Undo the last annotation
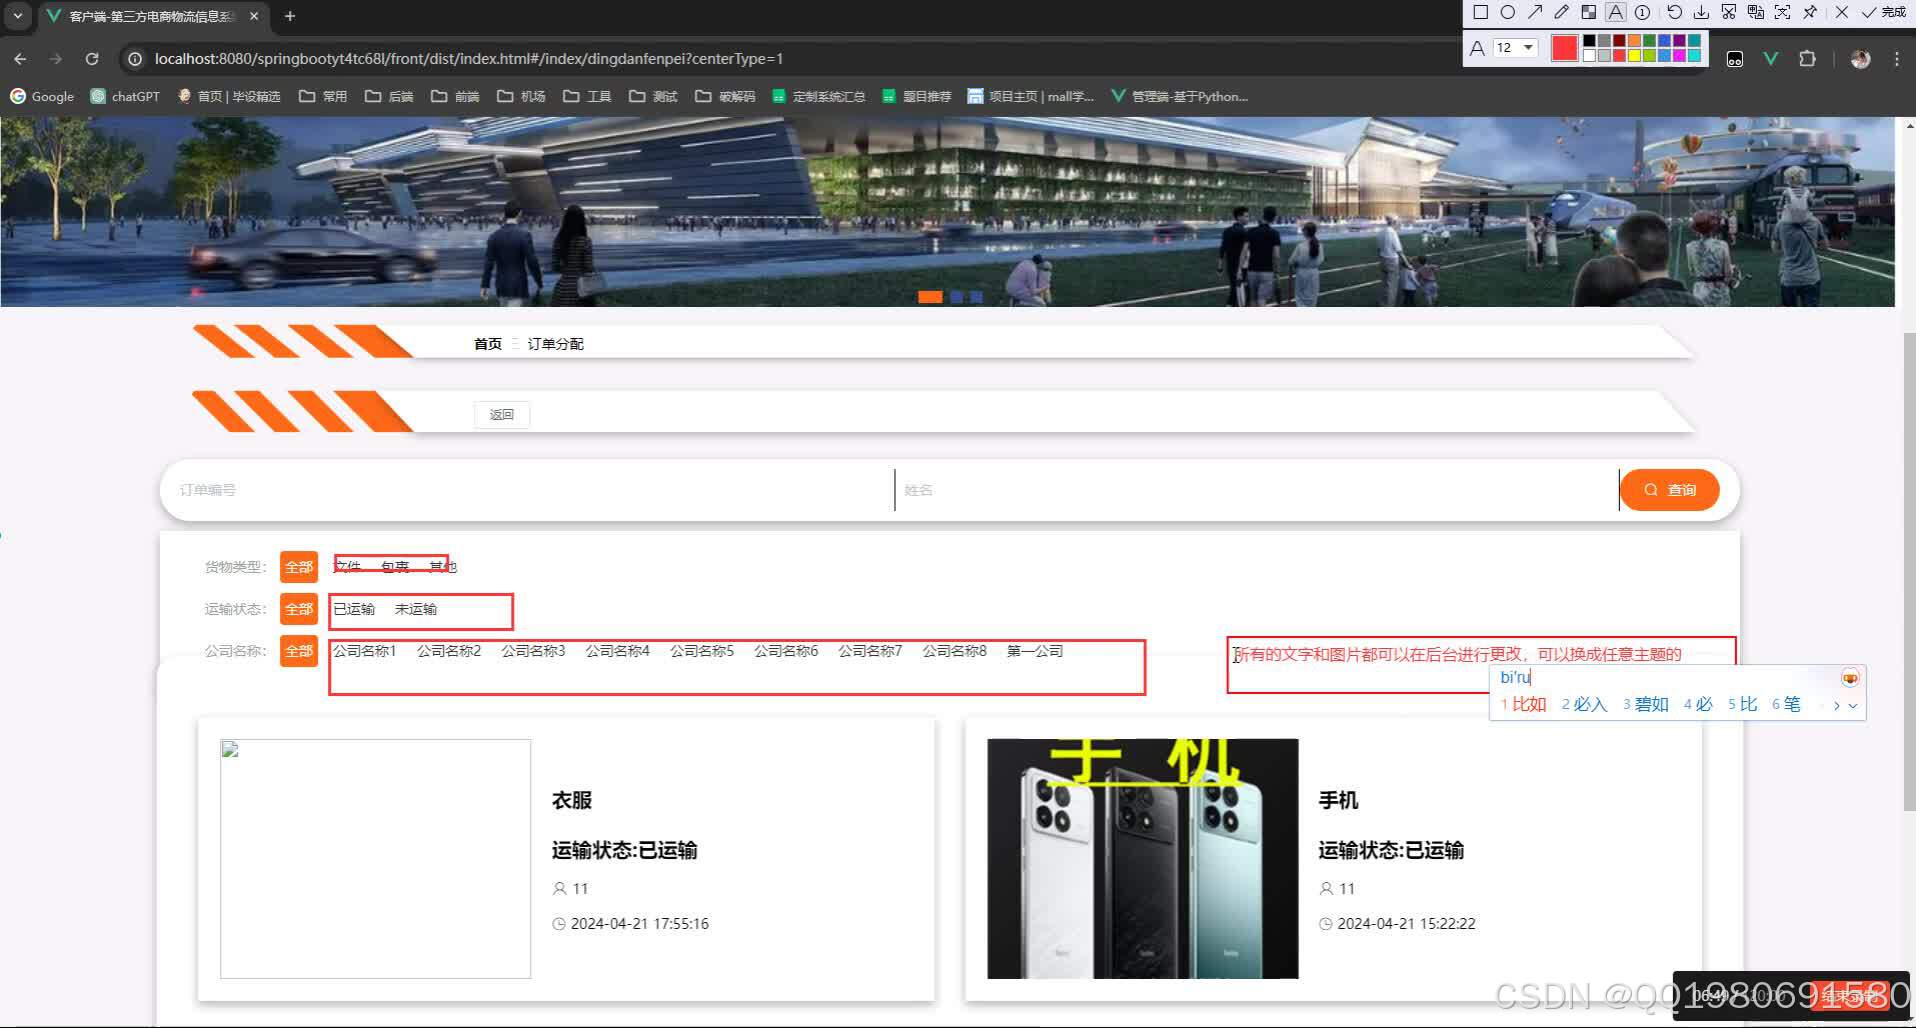The width and height of the screenshot is (1916, 1028). [1675, 12]
